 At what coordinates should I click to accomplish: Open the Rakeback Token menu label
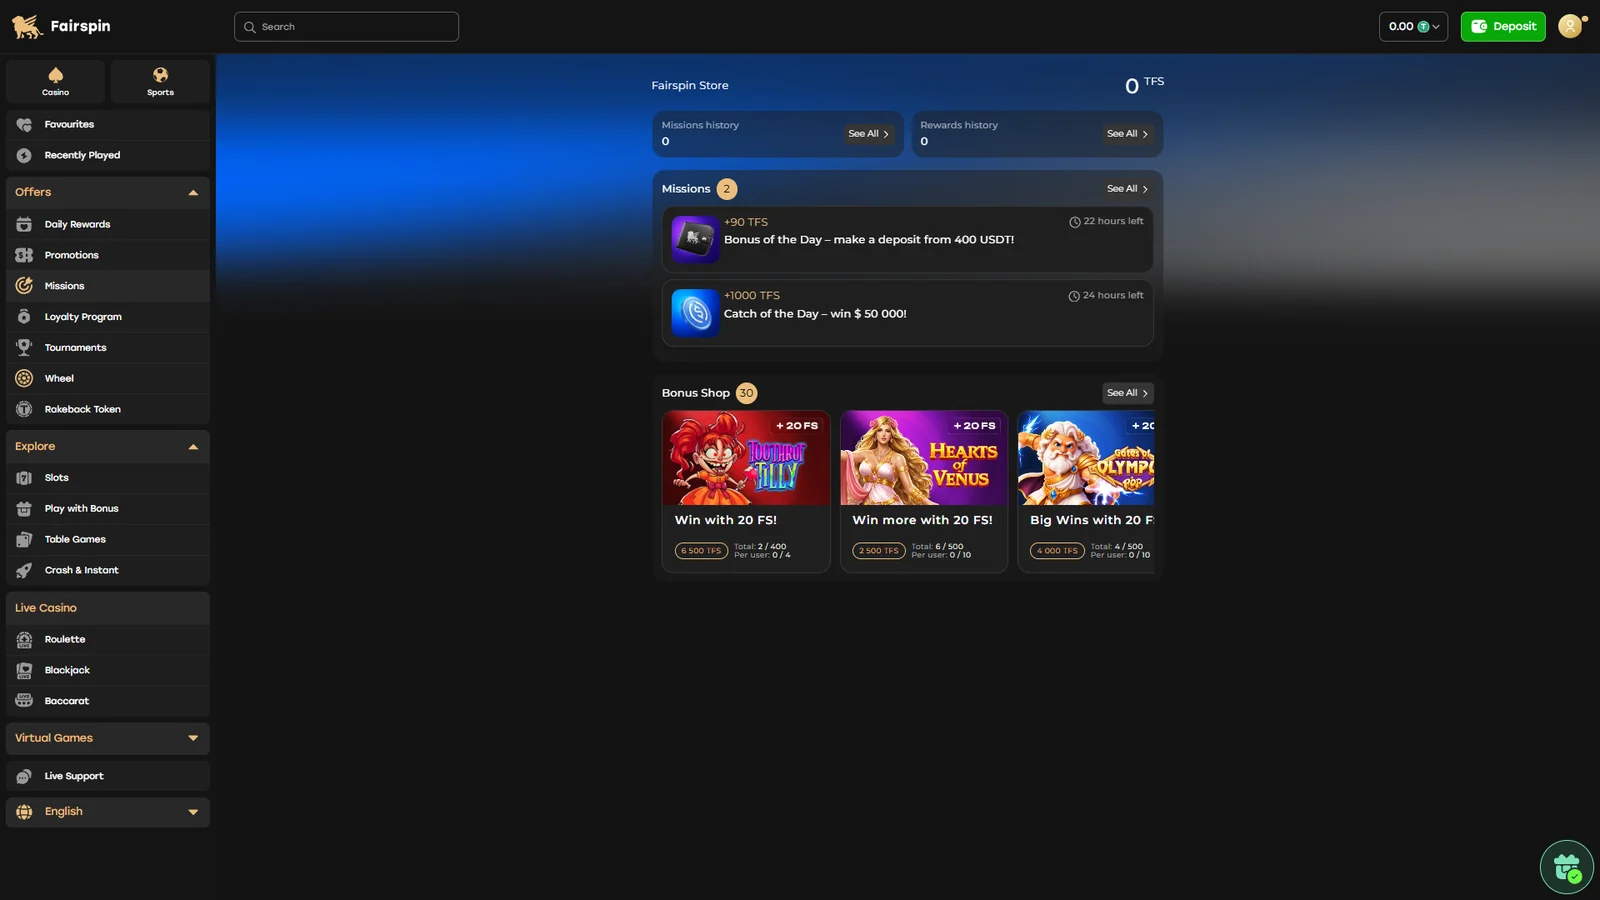click(x=83, y=410)
